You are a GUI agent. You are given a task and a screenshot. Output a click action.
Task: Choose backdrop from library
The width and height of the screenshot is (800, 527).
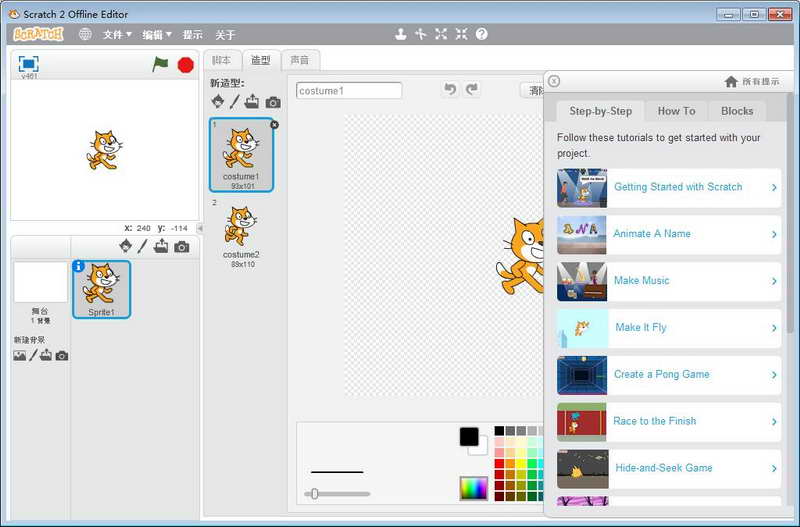pyautogui.click(x=19, y=356)
